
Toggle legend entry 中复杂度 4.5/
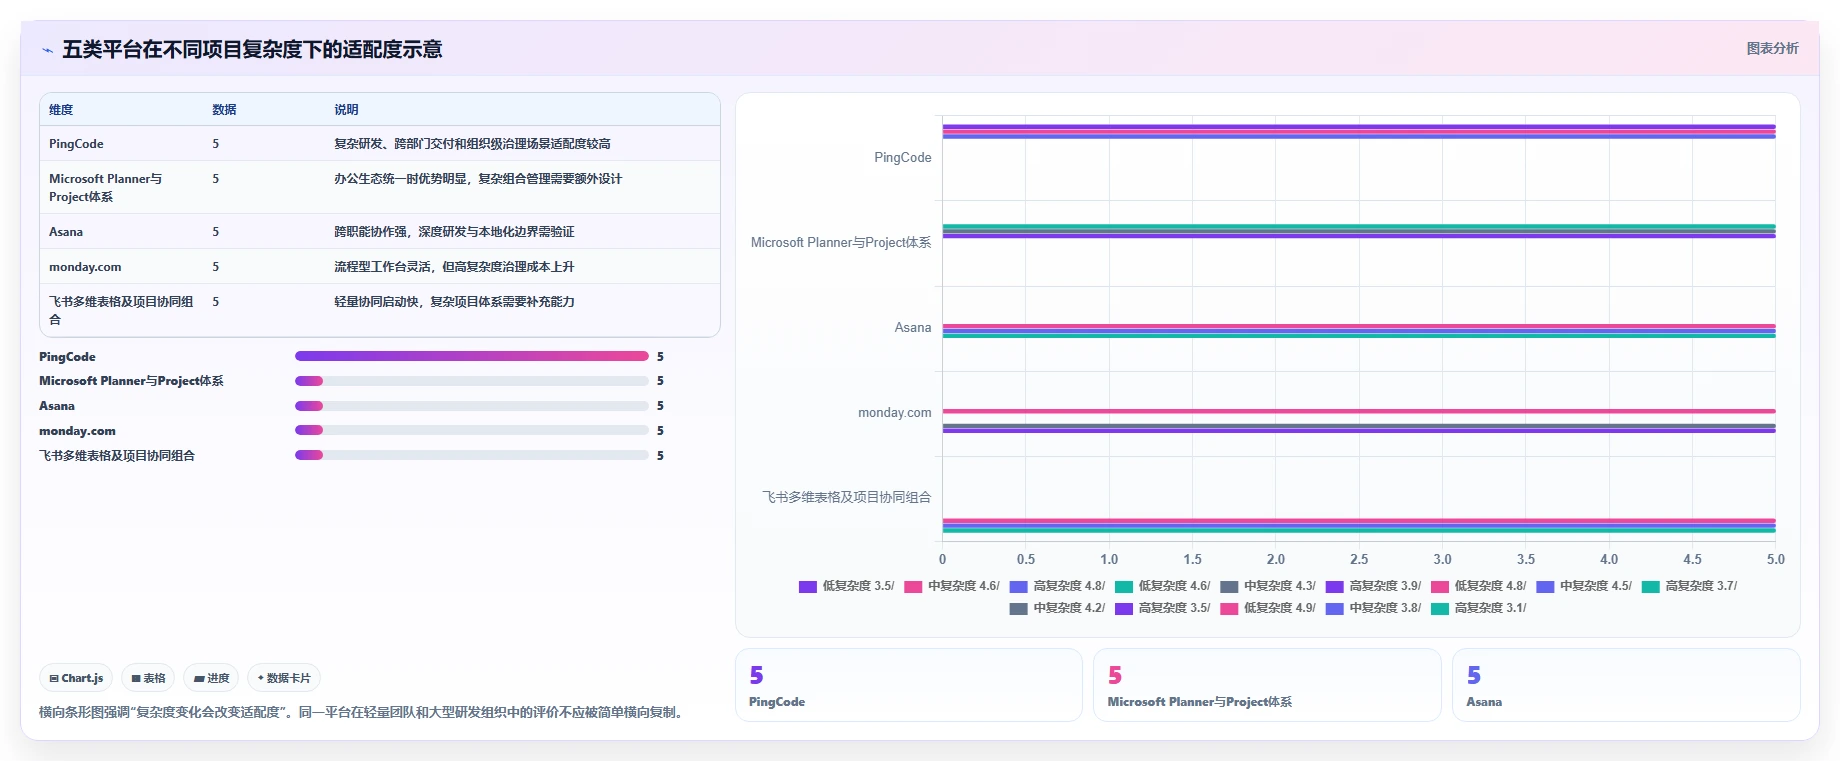(1583, 587)
